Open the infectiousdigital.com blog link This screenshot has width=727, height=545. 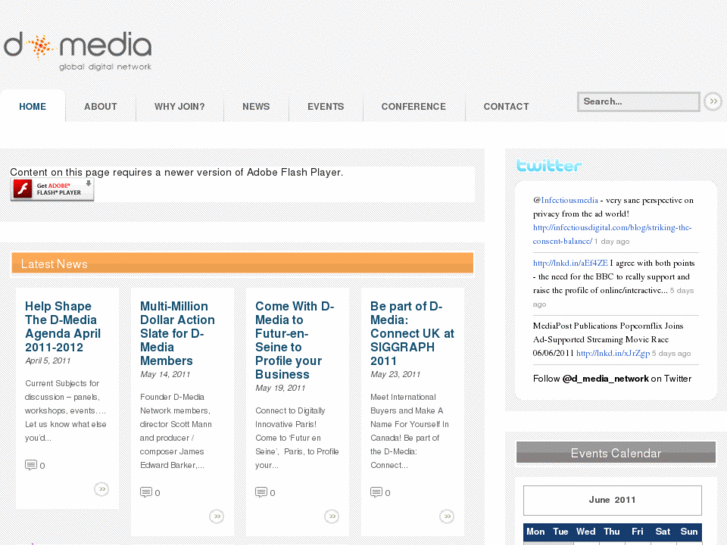tap(612, 234)
